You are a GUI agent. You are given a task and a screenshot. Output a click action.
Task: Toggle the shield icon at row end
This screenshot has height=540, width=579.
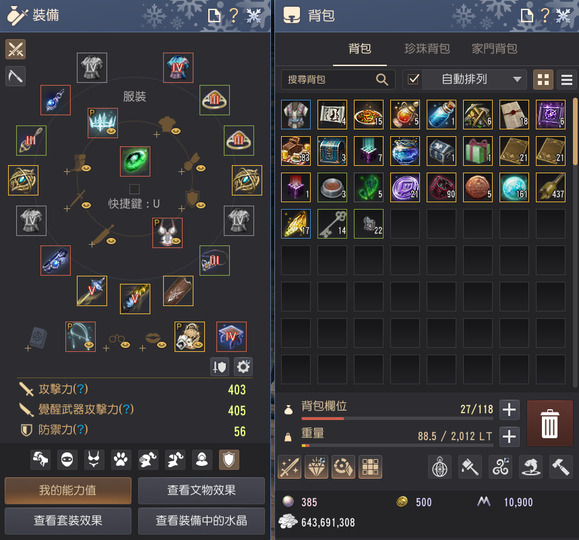(x=229, y=460)
